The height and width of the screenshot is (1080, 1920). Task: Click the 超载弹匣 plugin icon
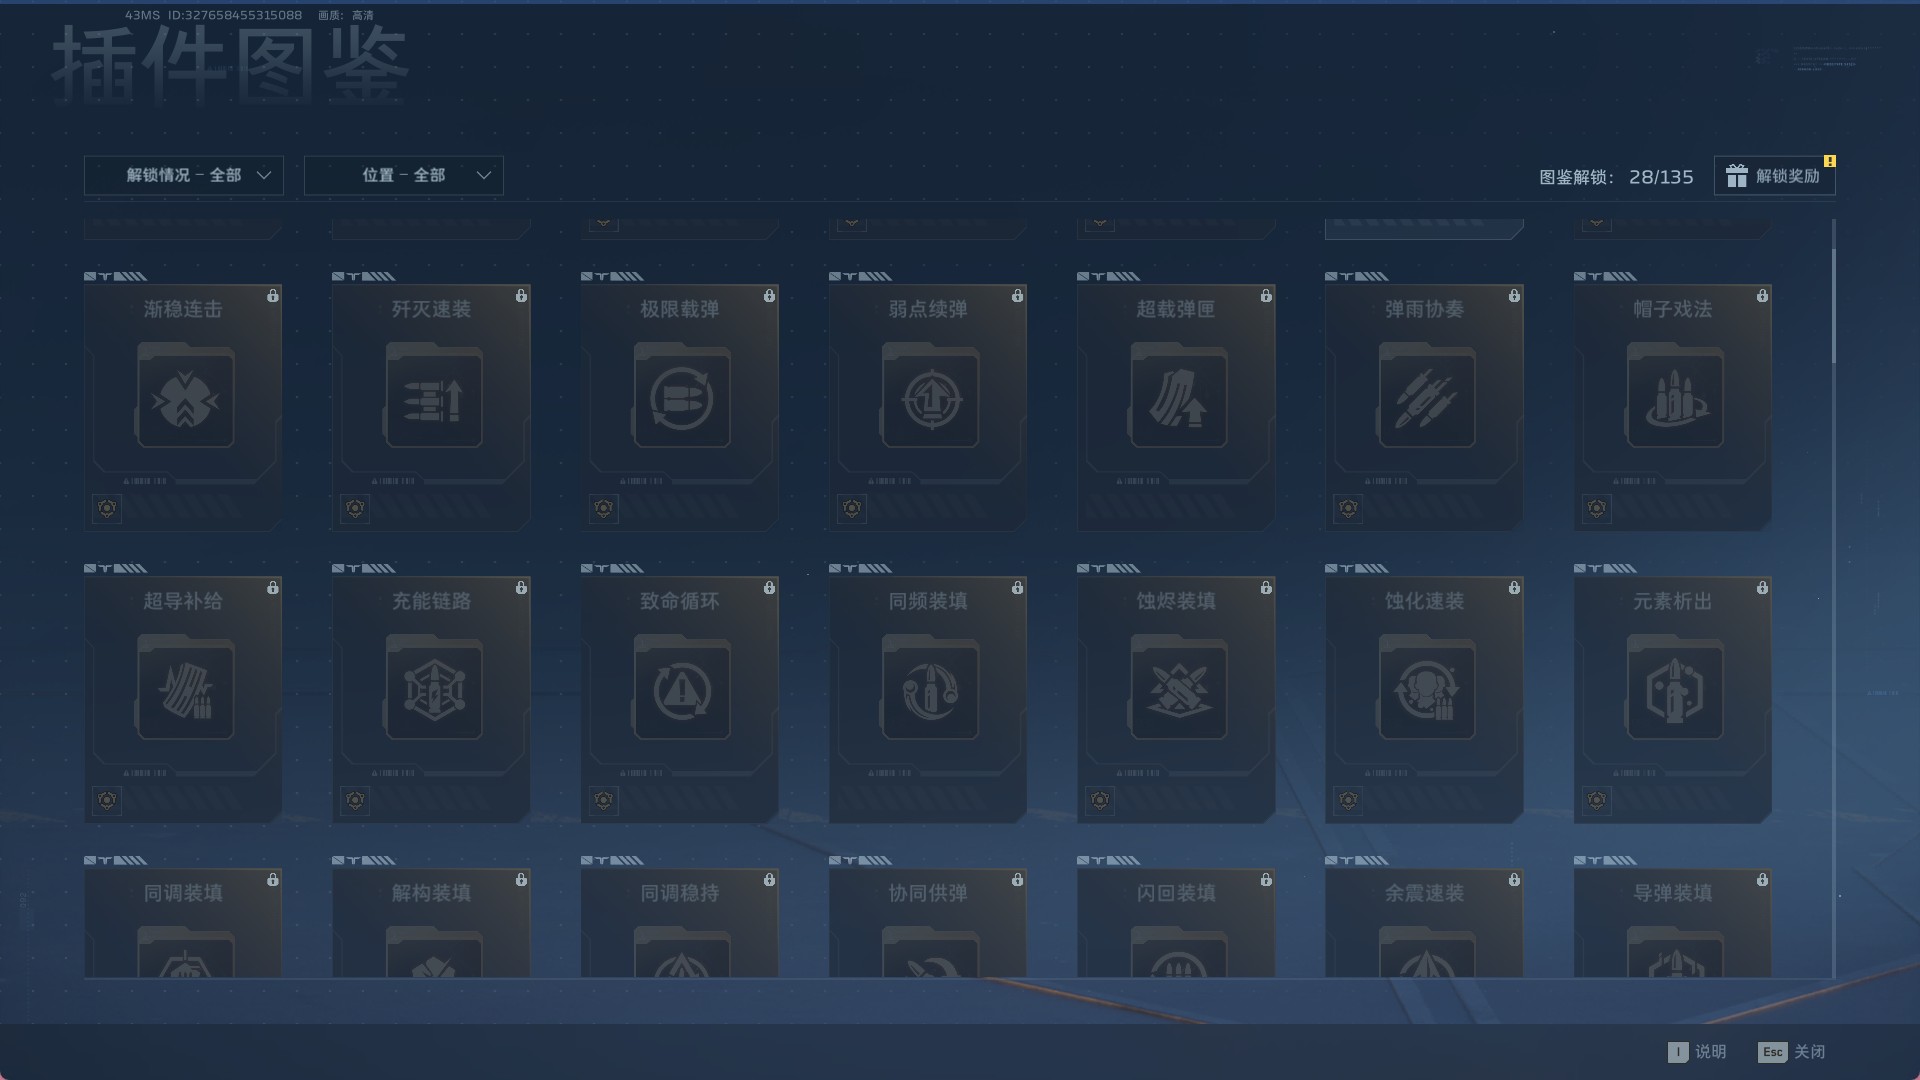point(1178,400)
